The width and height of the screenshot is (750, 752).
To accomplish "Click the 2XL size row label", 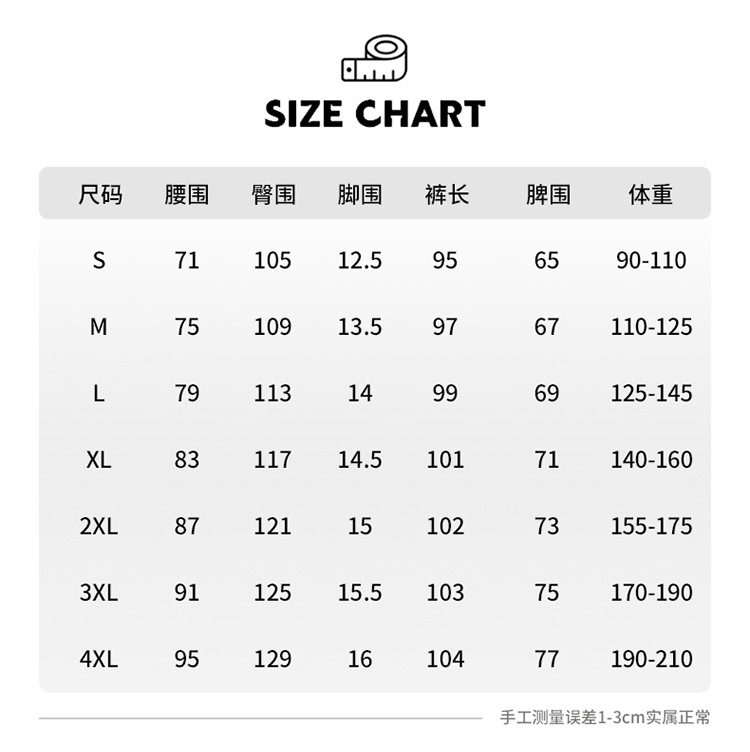I will click(99, 526).
